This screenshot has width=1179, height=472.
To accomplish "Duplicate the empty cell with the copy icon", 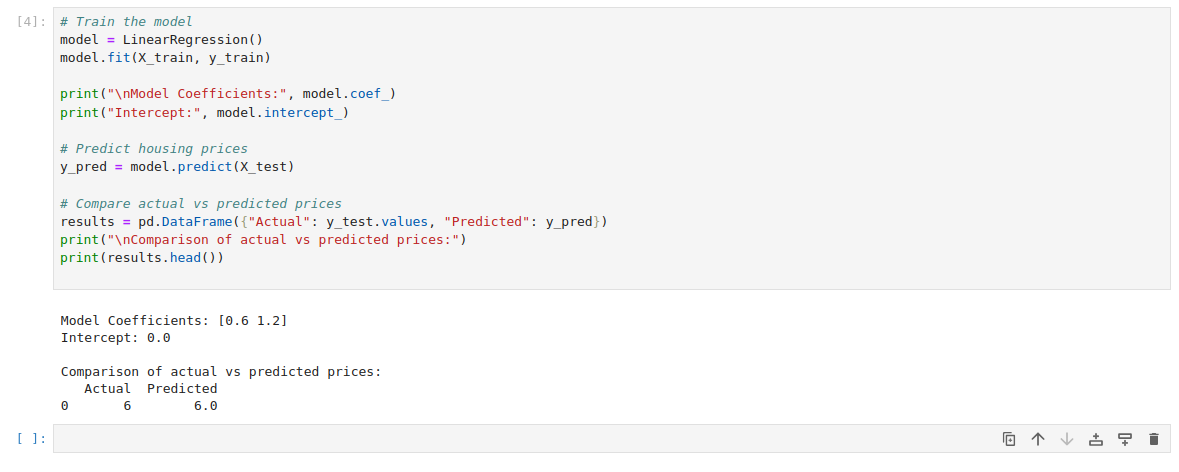I will [x=1009, y=439].
